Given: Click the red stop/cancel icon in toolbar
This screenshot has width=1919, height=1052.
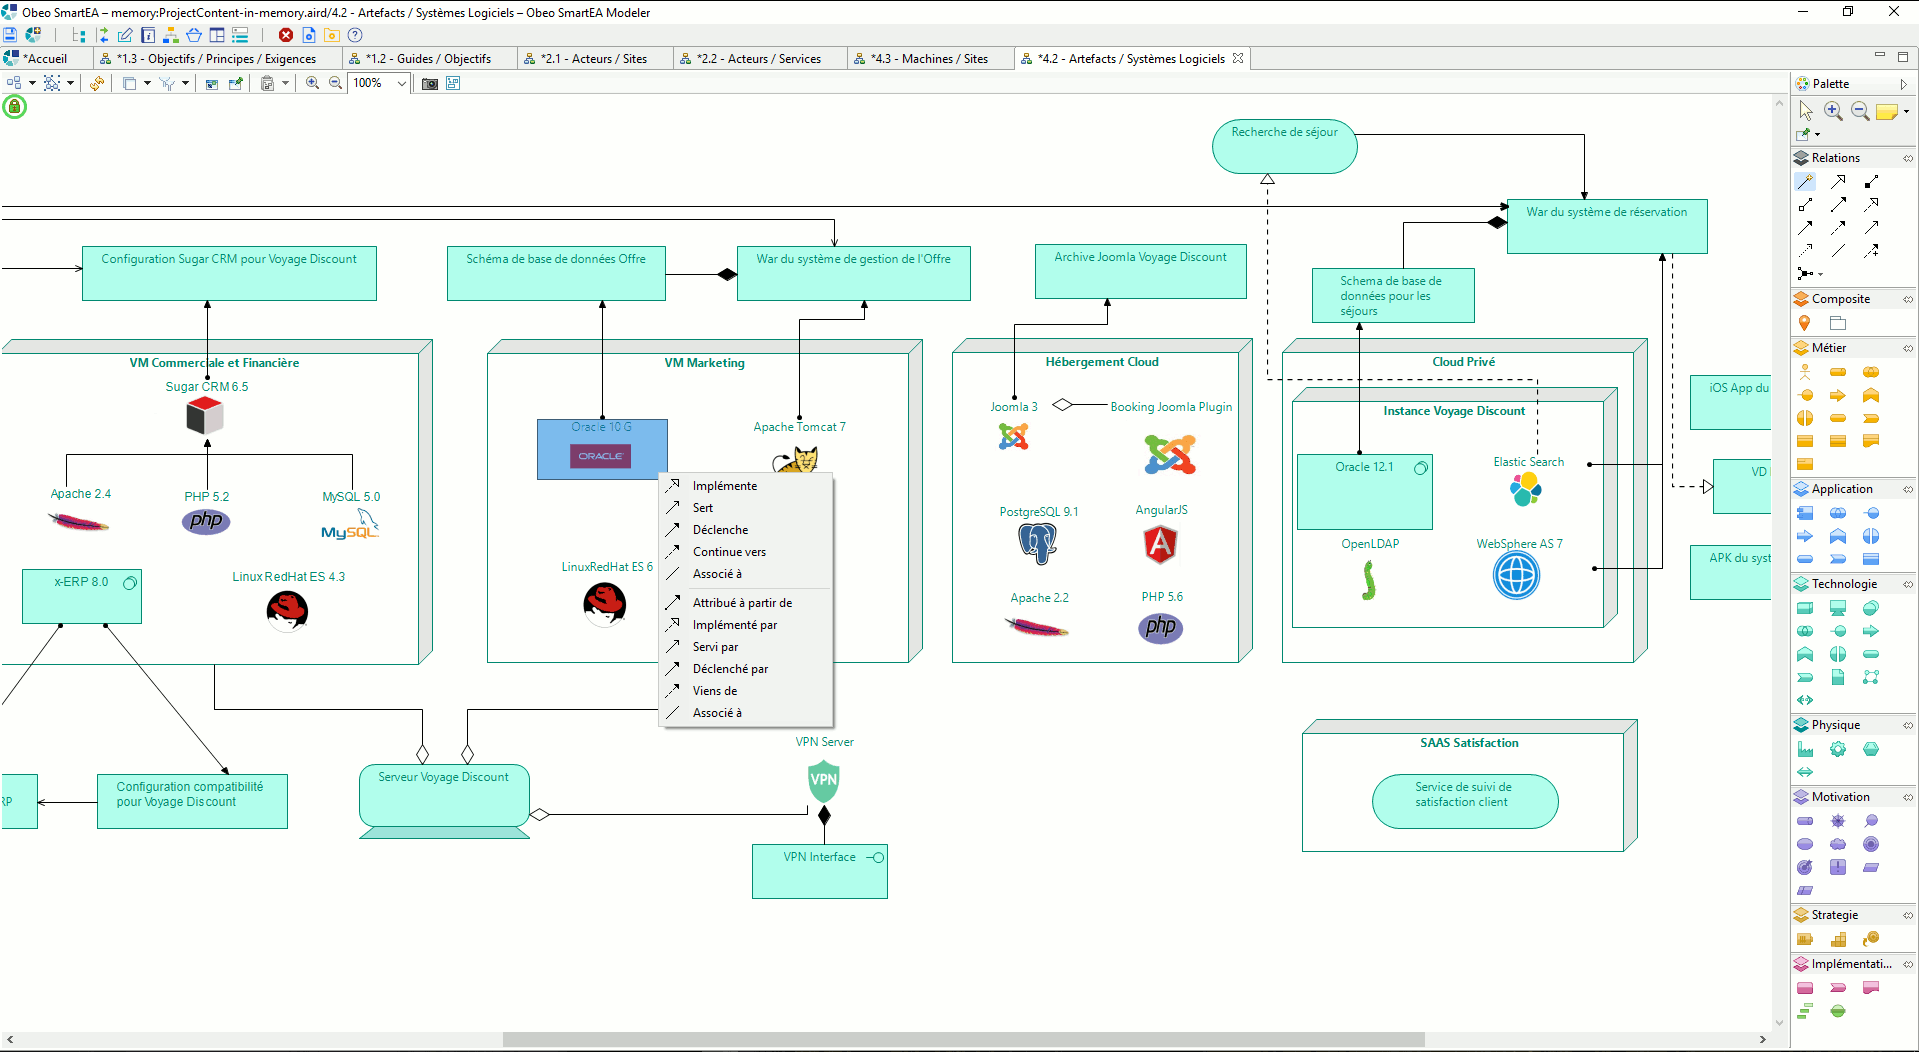Looking at the screenshot, I should click(286, 35).
